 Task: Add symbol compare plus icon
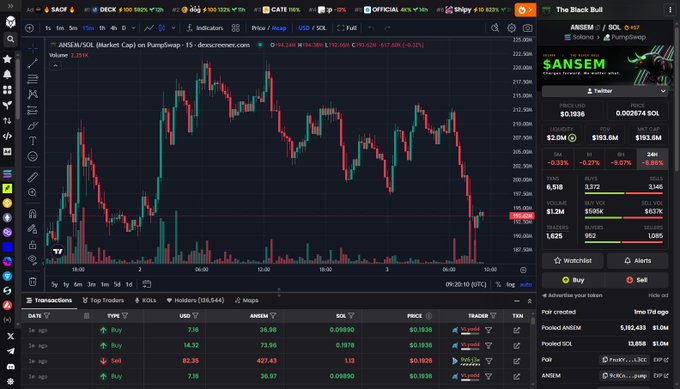point(29,28)
